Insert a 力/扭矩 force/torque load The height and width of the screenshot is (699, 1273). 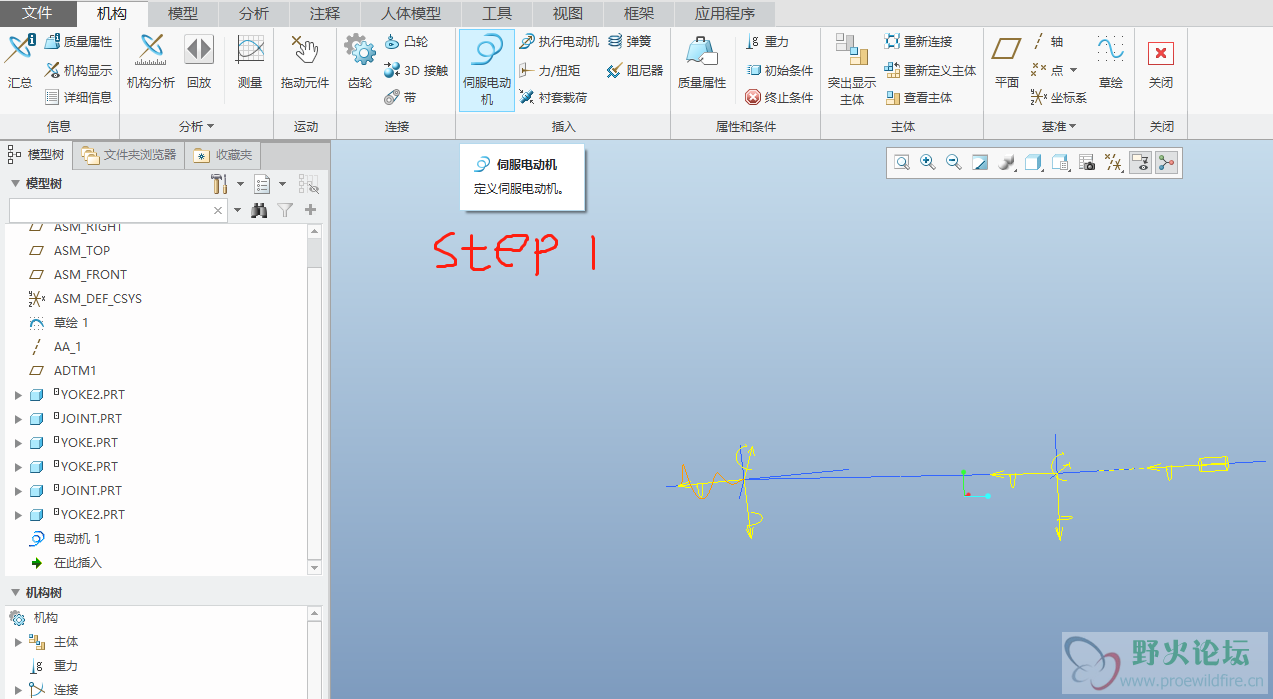click(550, 70)
